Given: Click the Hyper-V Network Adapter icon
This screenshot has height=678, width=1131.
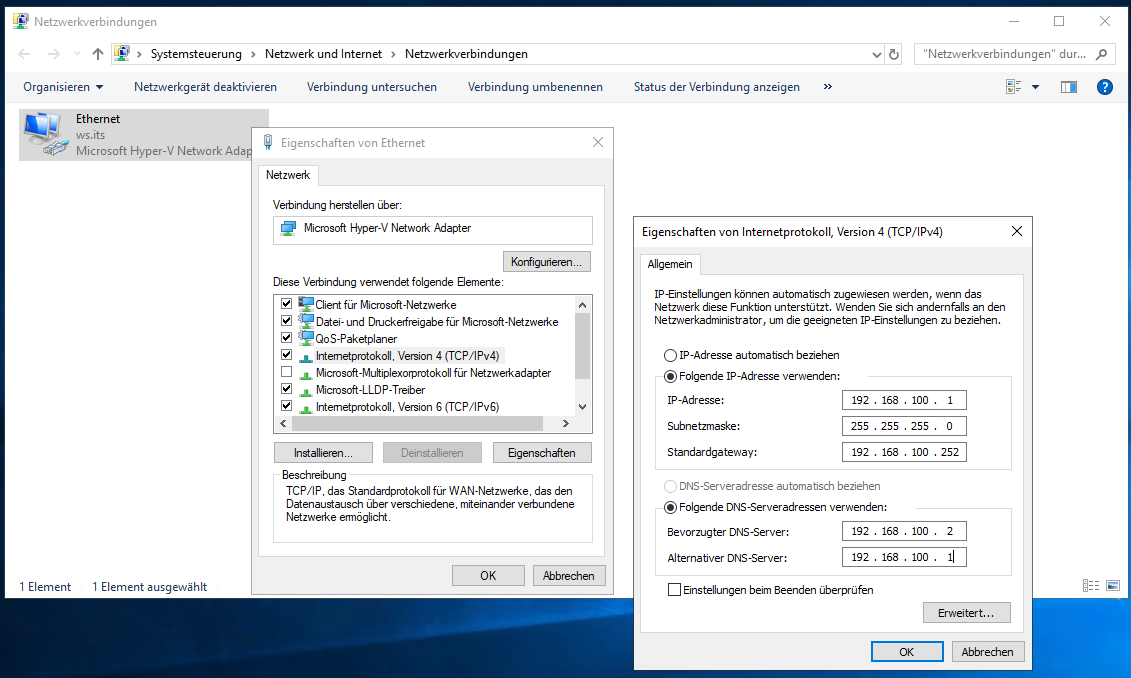Looking at the screenshot, I should (289, 229).
